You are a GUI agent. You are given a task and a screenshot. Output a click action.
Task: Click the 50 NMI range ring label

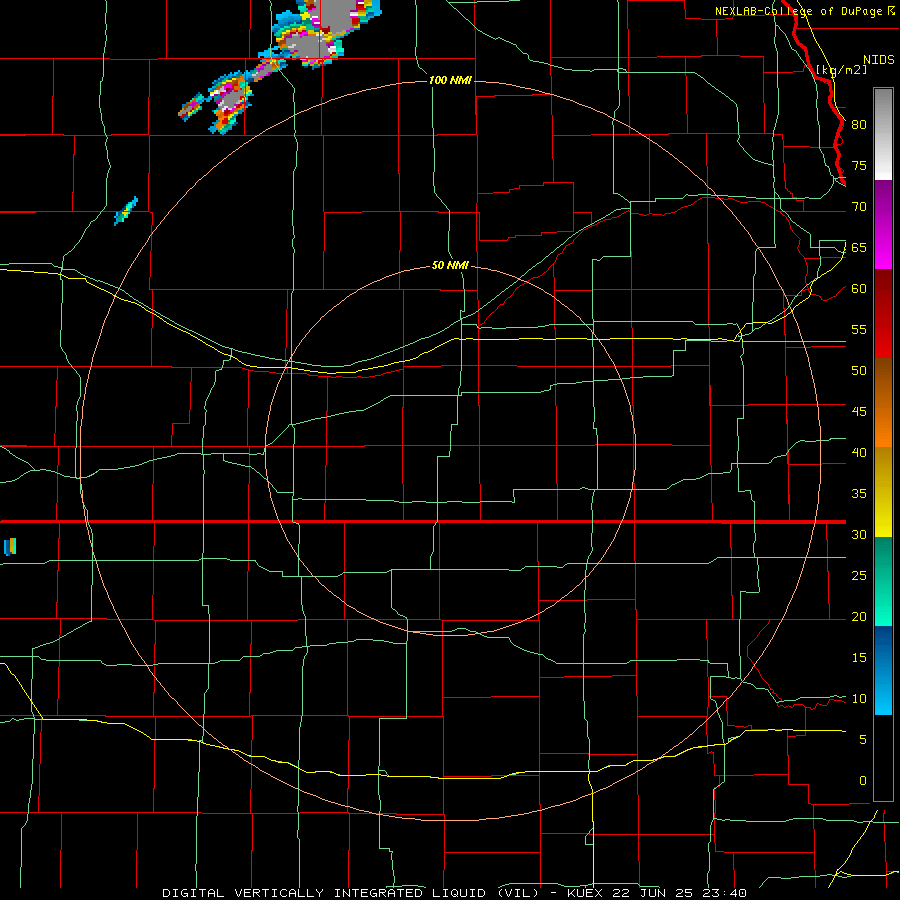450,265
